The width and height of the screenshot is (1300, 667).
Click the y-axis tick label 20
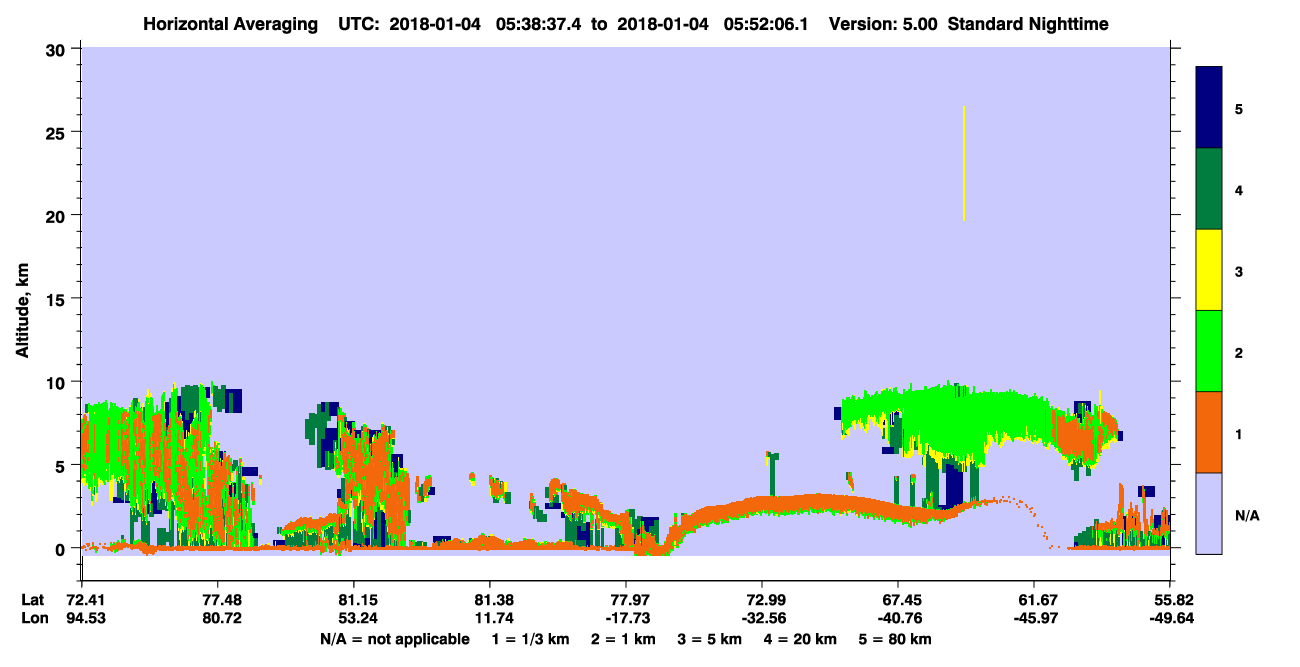coord(58,215)
